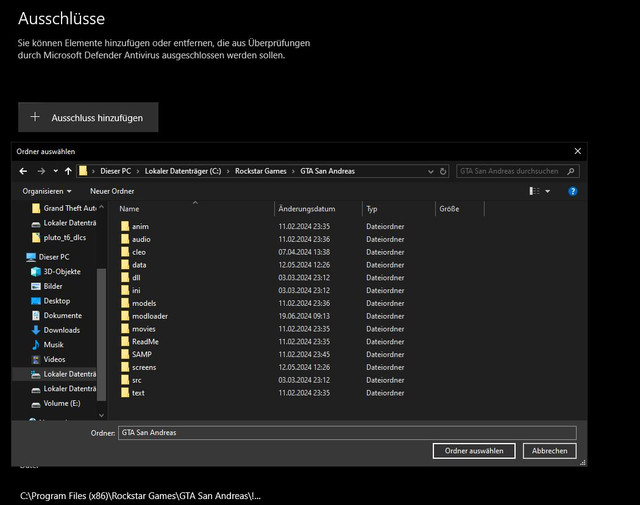
Task: Select the SAMP folder icon
Action: coord(125,354)
